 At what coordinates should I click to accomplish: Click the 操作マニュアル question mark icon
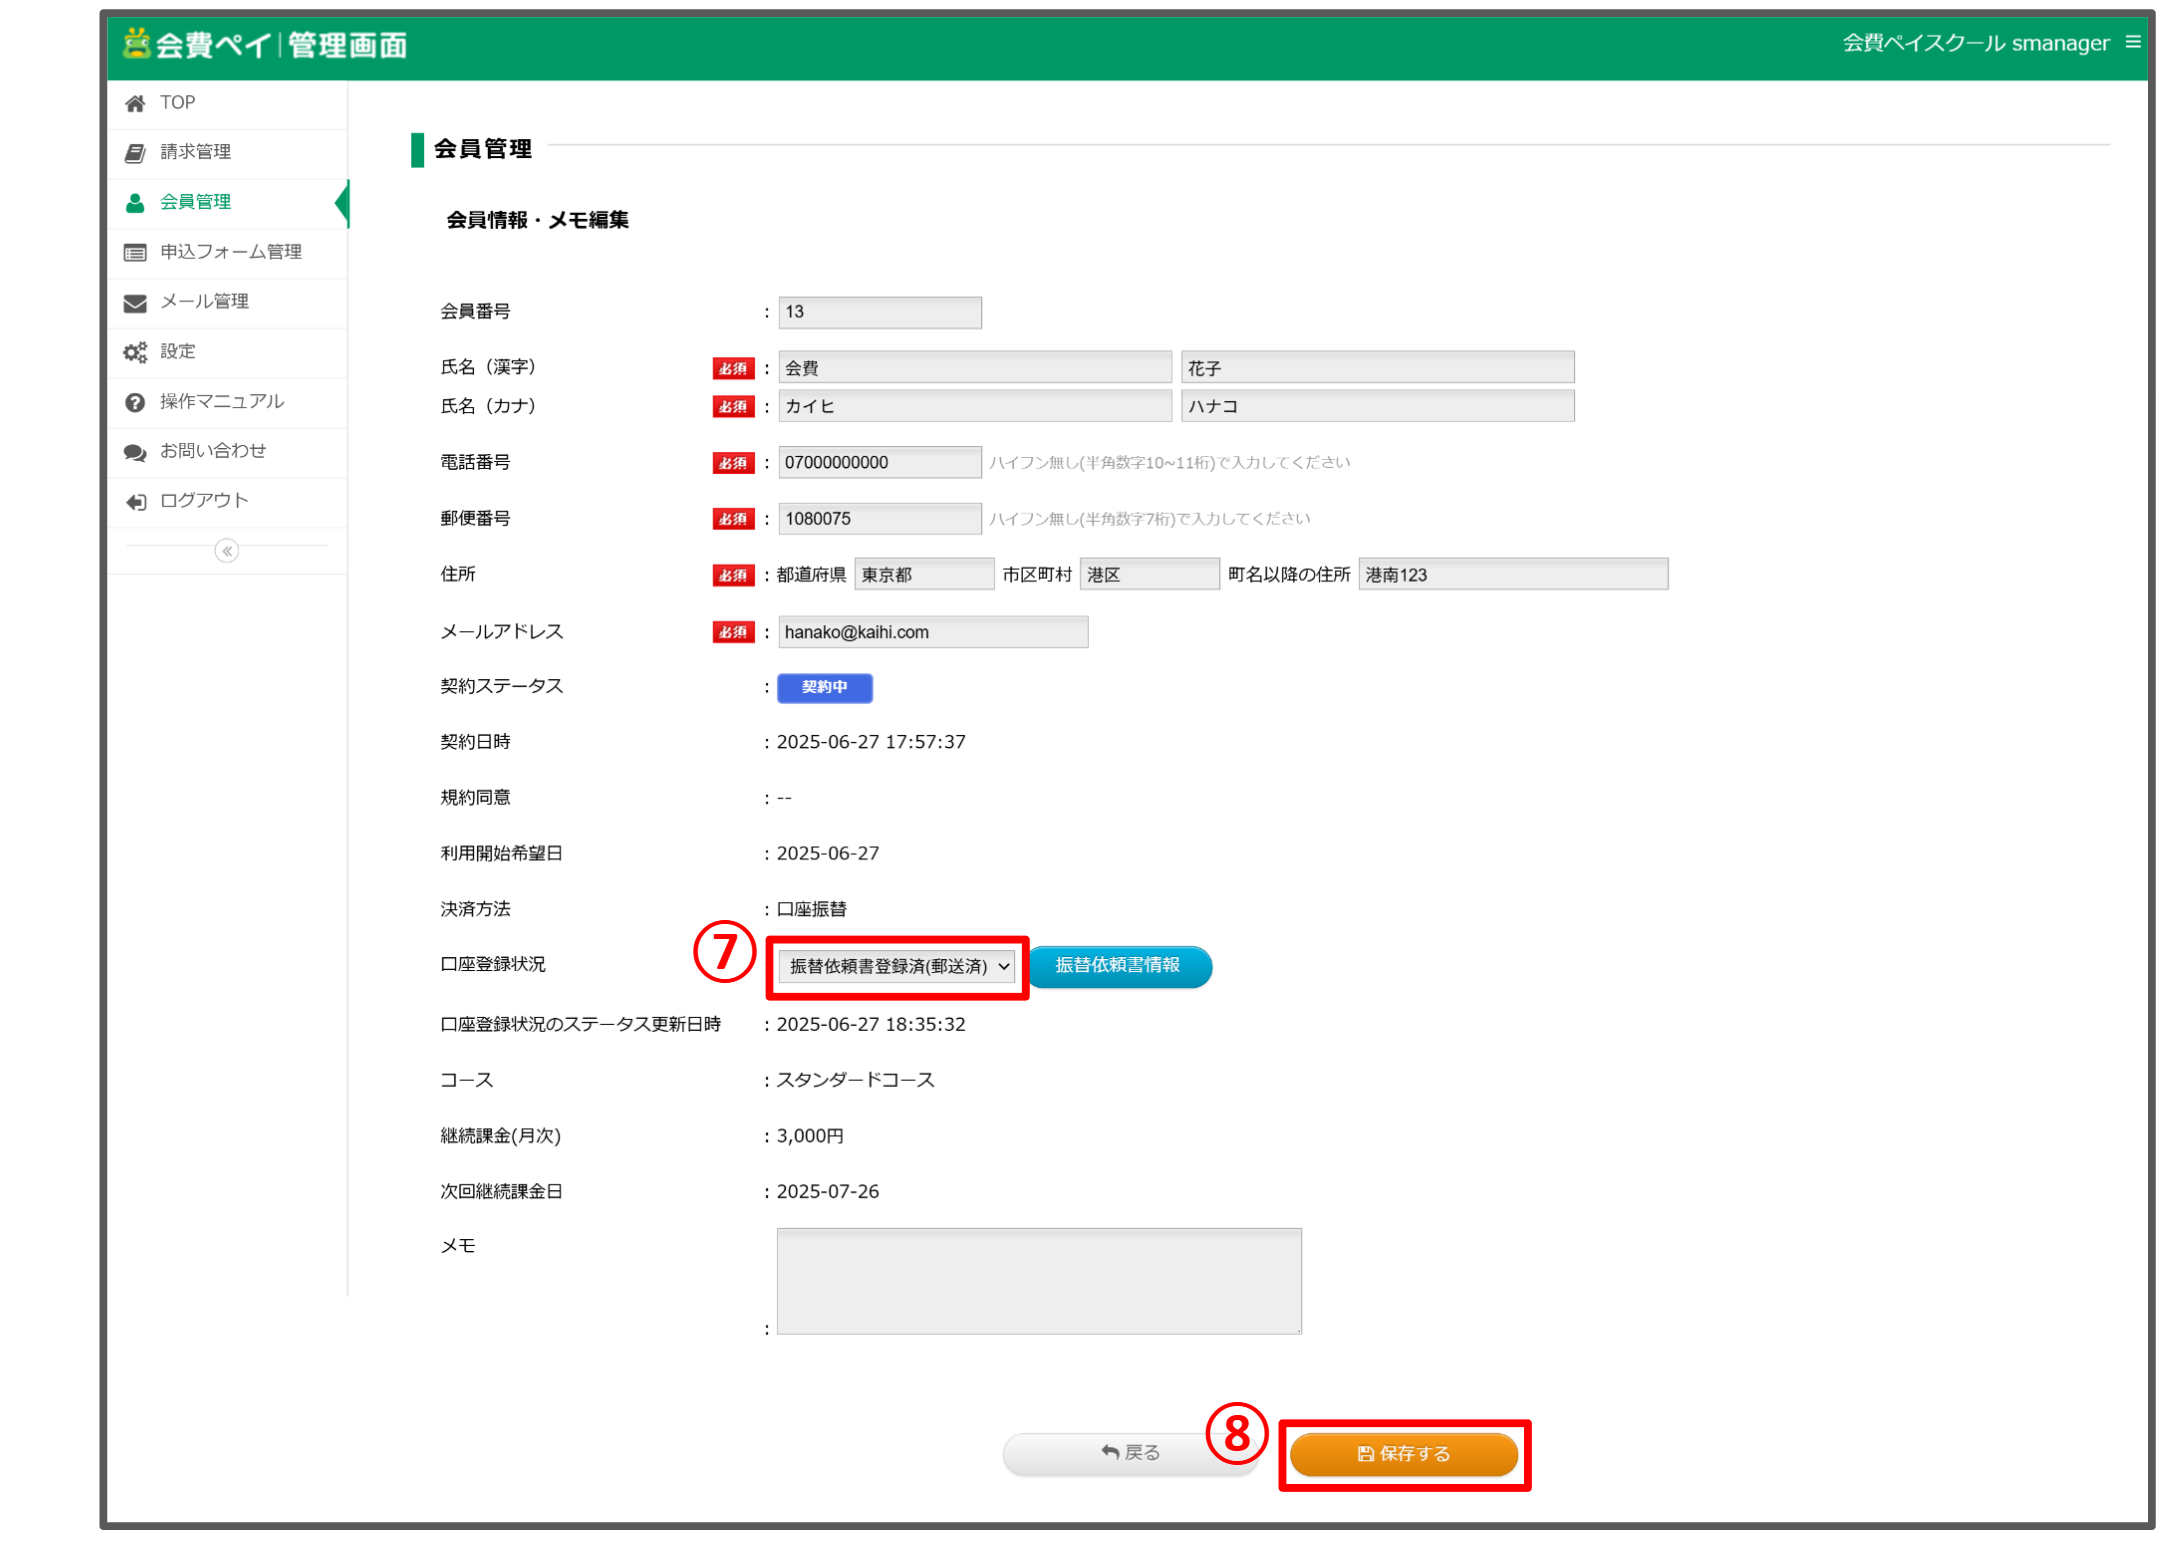135,402
